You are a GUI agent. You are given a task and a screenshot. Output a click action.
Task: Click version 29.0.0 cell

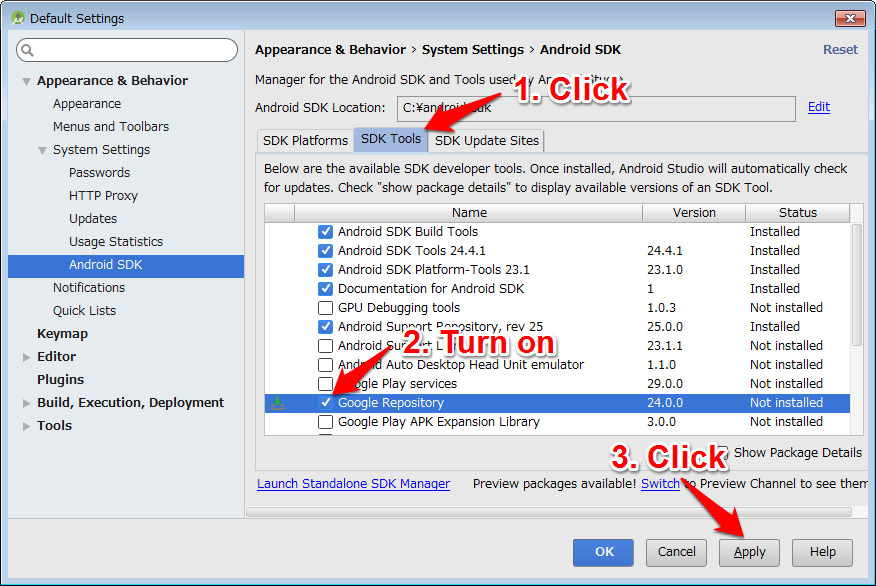[664, 384]
